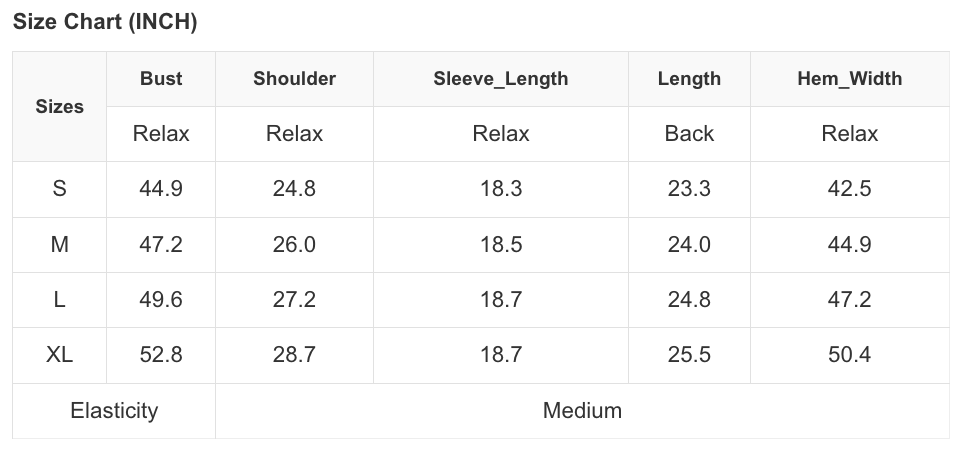Click the 52.8 bust value for XL
Image resolution: width=964 pixels, height=450 pixels.
[x=161, y=355]
